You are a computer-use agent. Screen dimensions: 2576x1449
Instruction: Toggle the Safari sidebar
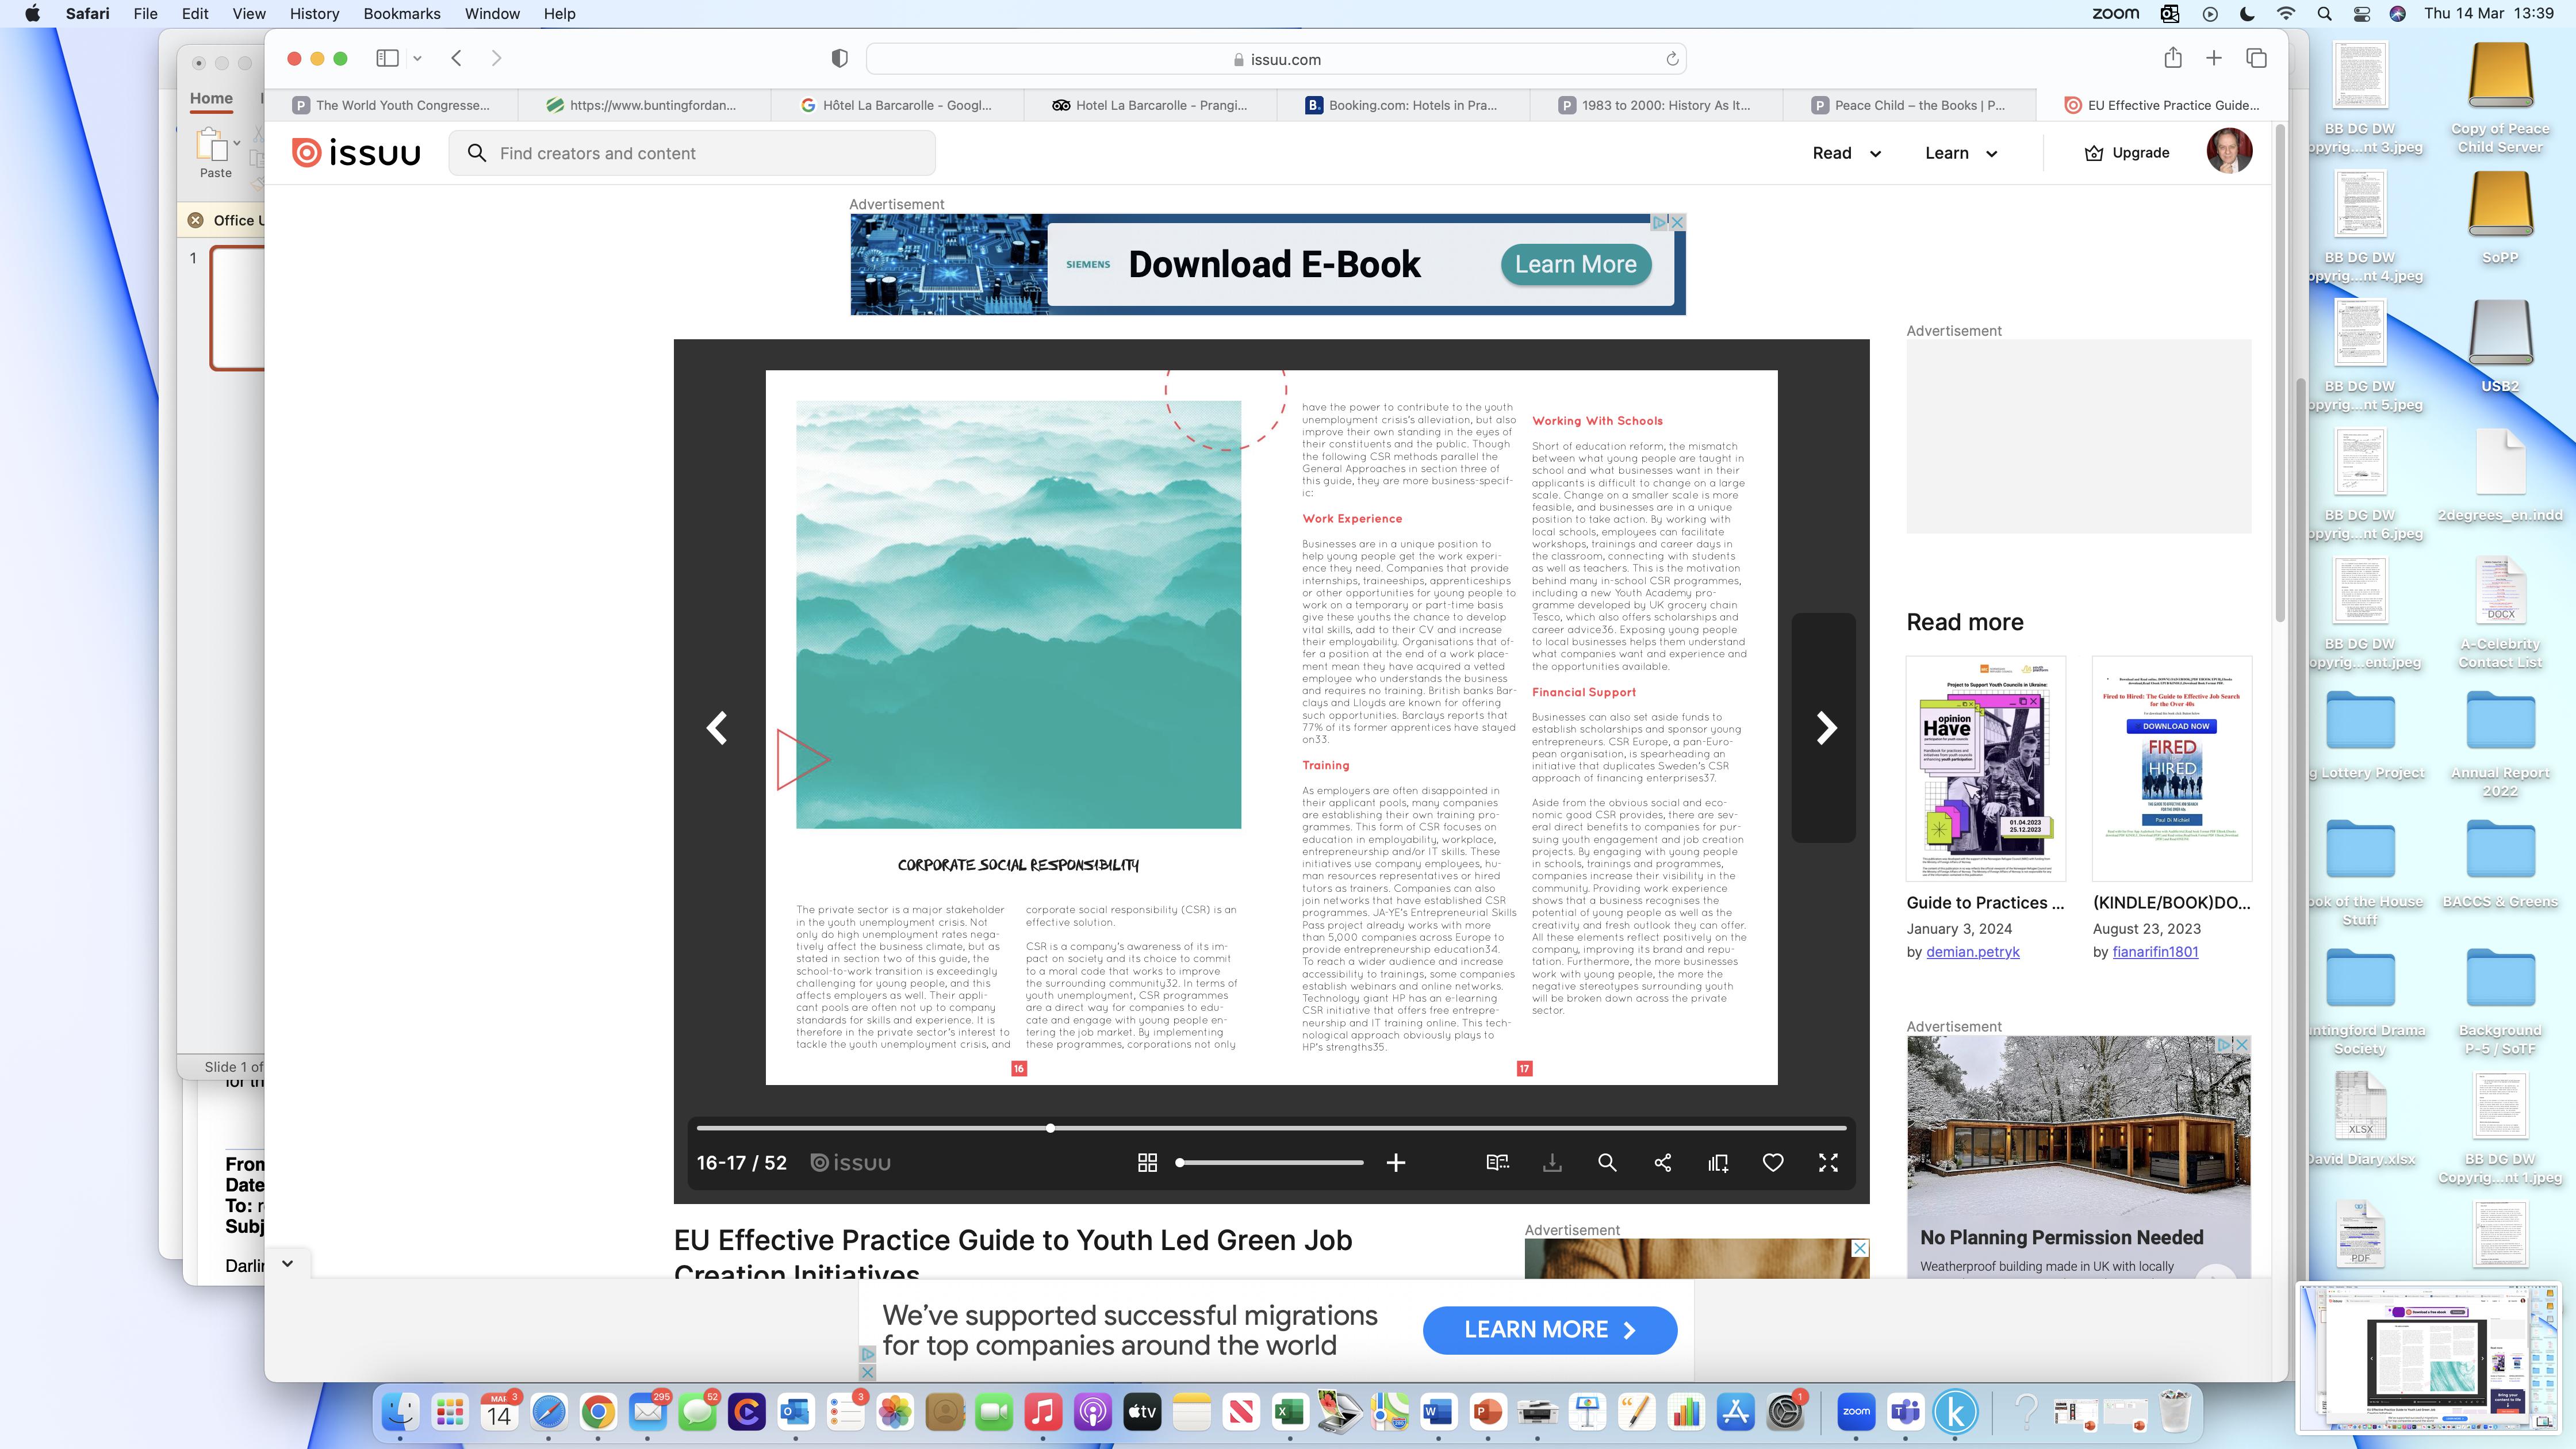point(387,59)
